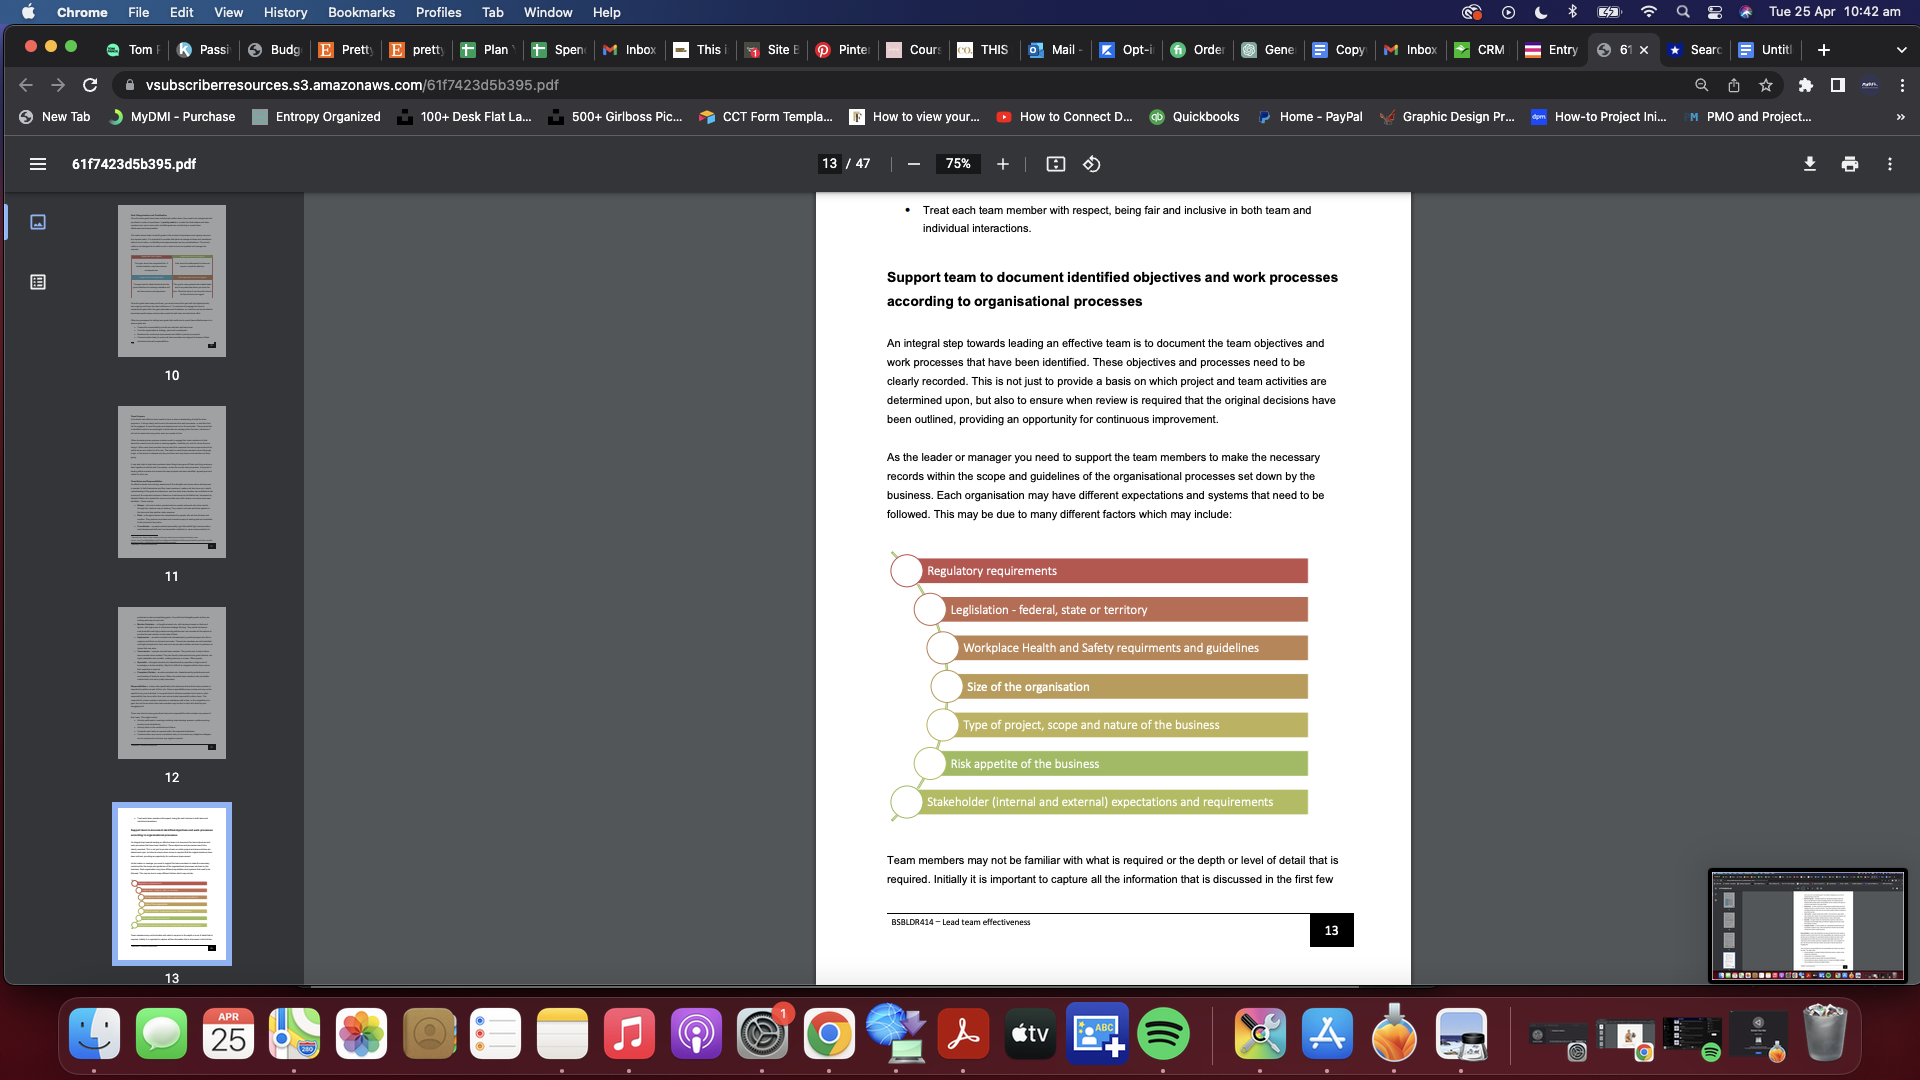The image size is (1920, 1080).
Task: Reload the current page
Action: pyautogui.click(x=90, y=85)
